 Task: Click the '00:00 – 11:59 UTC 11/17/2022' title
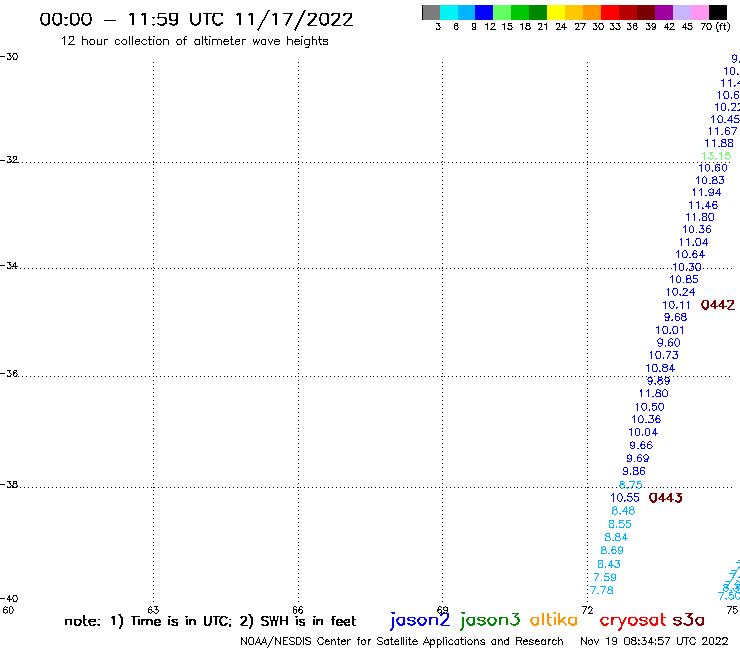click(x=196, y=19)
